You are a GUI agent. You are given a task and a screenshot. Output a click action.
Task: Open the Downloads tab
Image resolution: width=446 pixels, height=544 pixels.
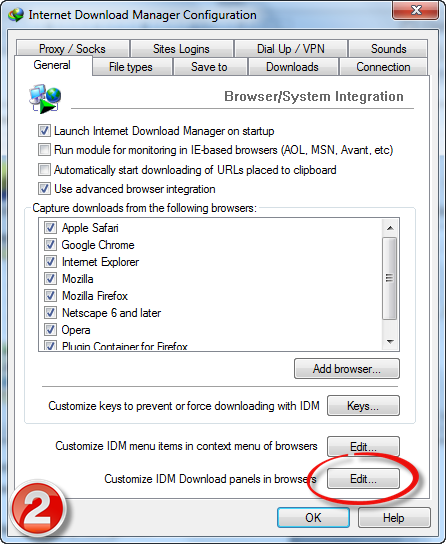(x=292, y=67)
